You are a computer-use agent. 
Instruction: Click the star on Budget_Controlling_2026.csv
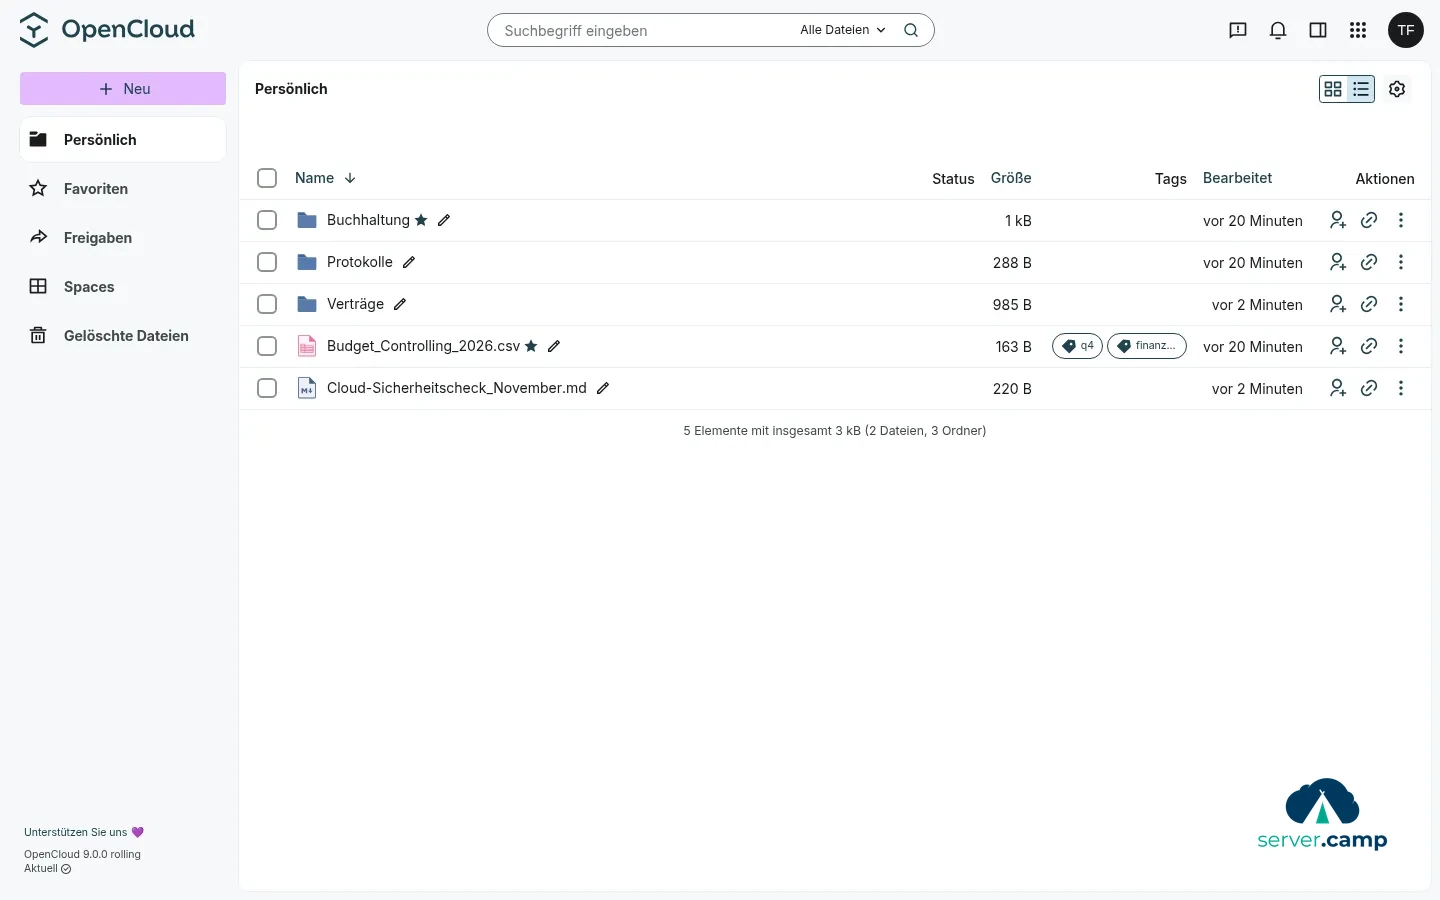[531, 346]
